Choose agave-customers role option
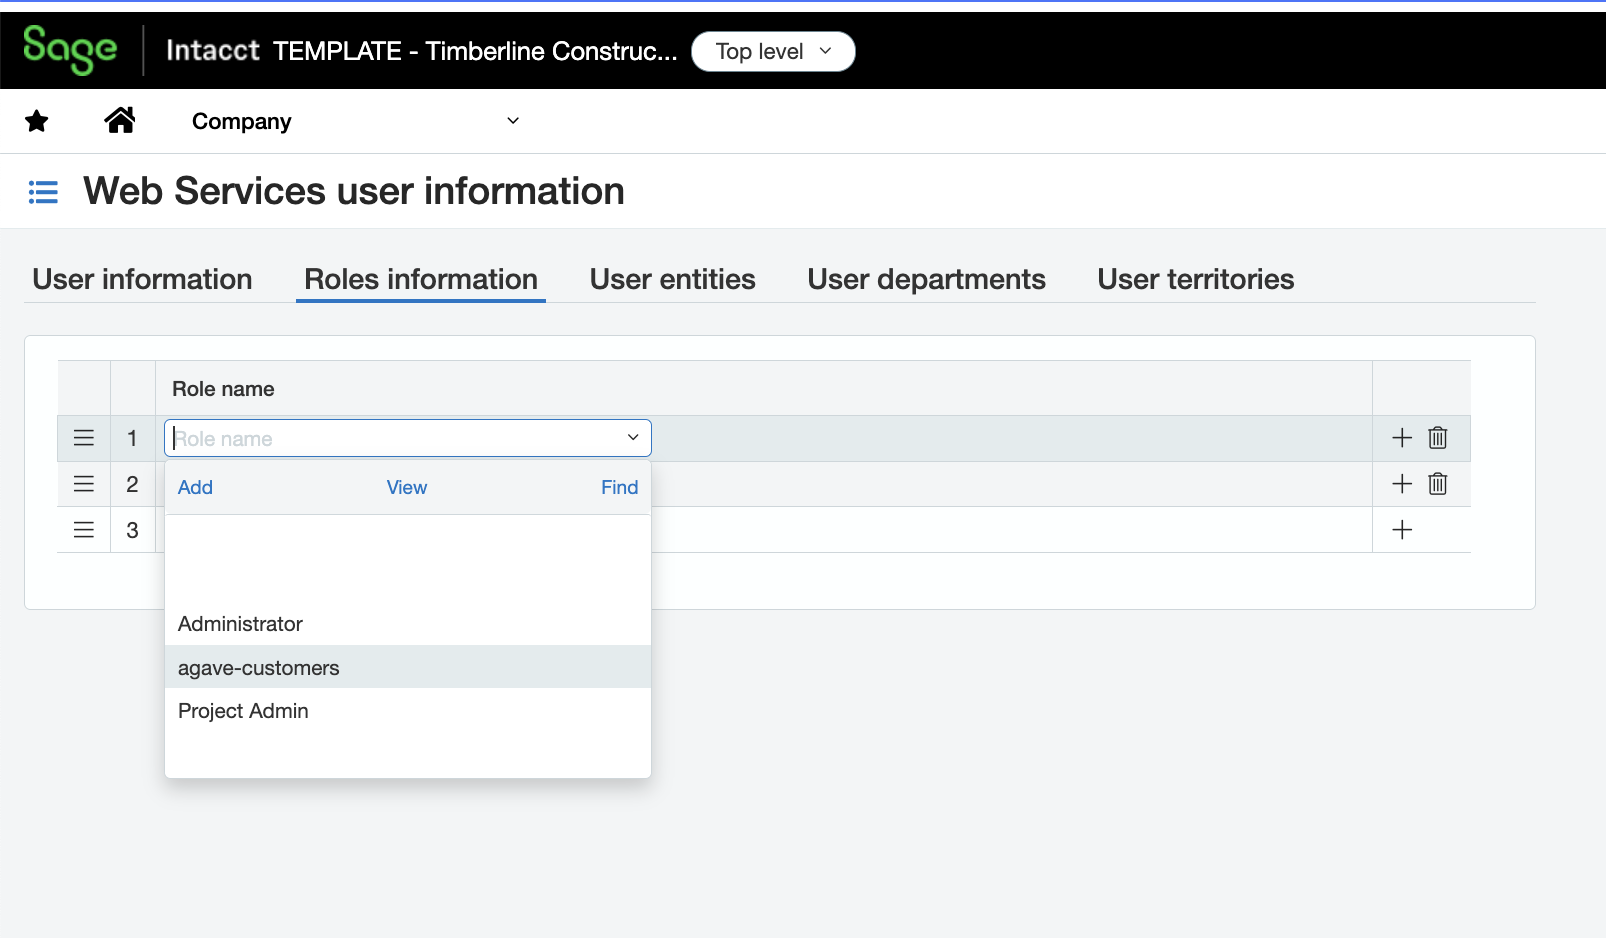The height and width of the screenshot is (938, 1606). 408,668
